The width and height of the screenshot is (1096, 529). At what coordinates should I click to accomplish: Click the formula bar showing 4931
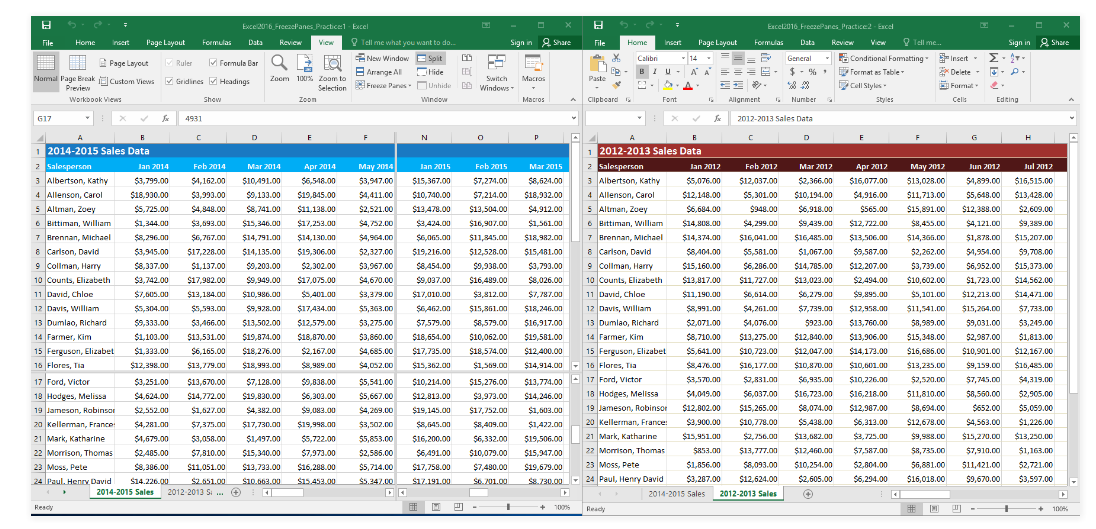pyautogui.click(x=378, y=118)
